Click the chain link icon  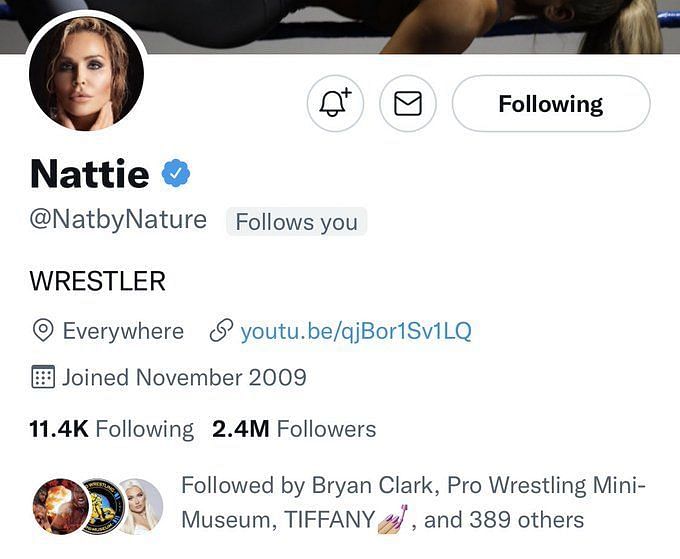(221, 331)
